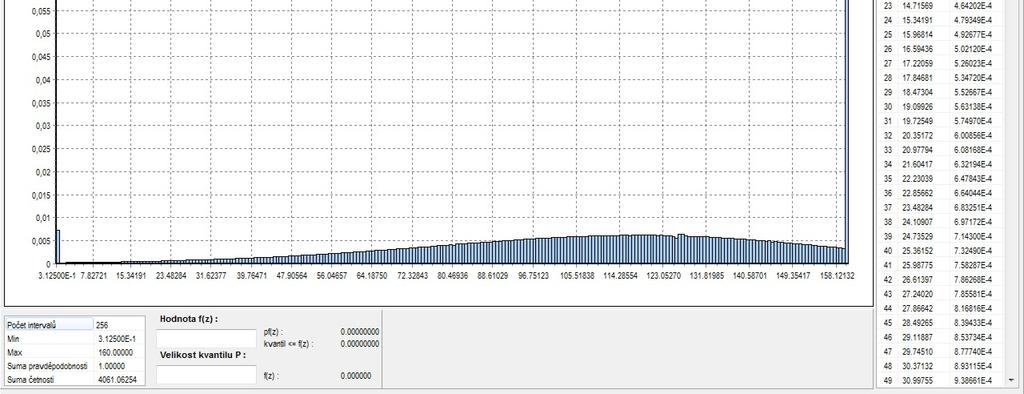Image resolution: width=1024 pixels, height=394 pixels.
Task: Select table row 23 with value 14.71569
Action: (x=940, y=6)
